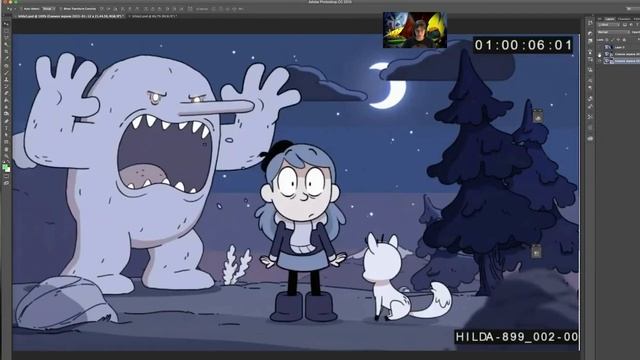This screenshot has height=360, width=640.
Task: Open the green foreground color swatch
Action: click(4, 166)
